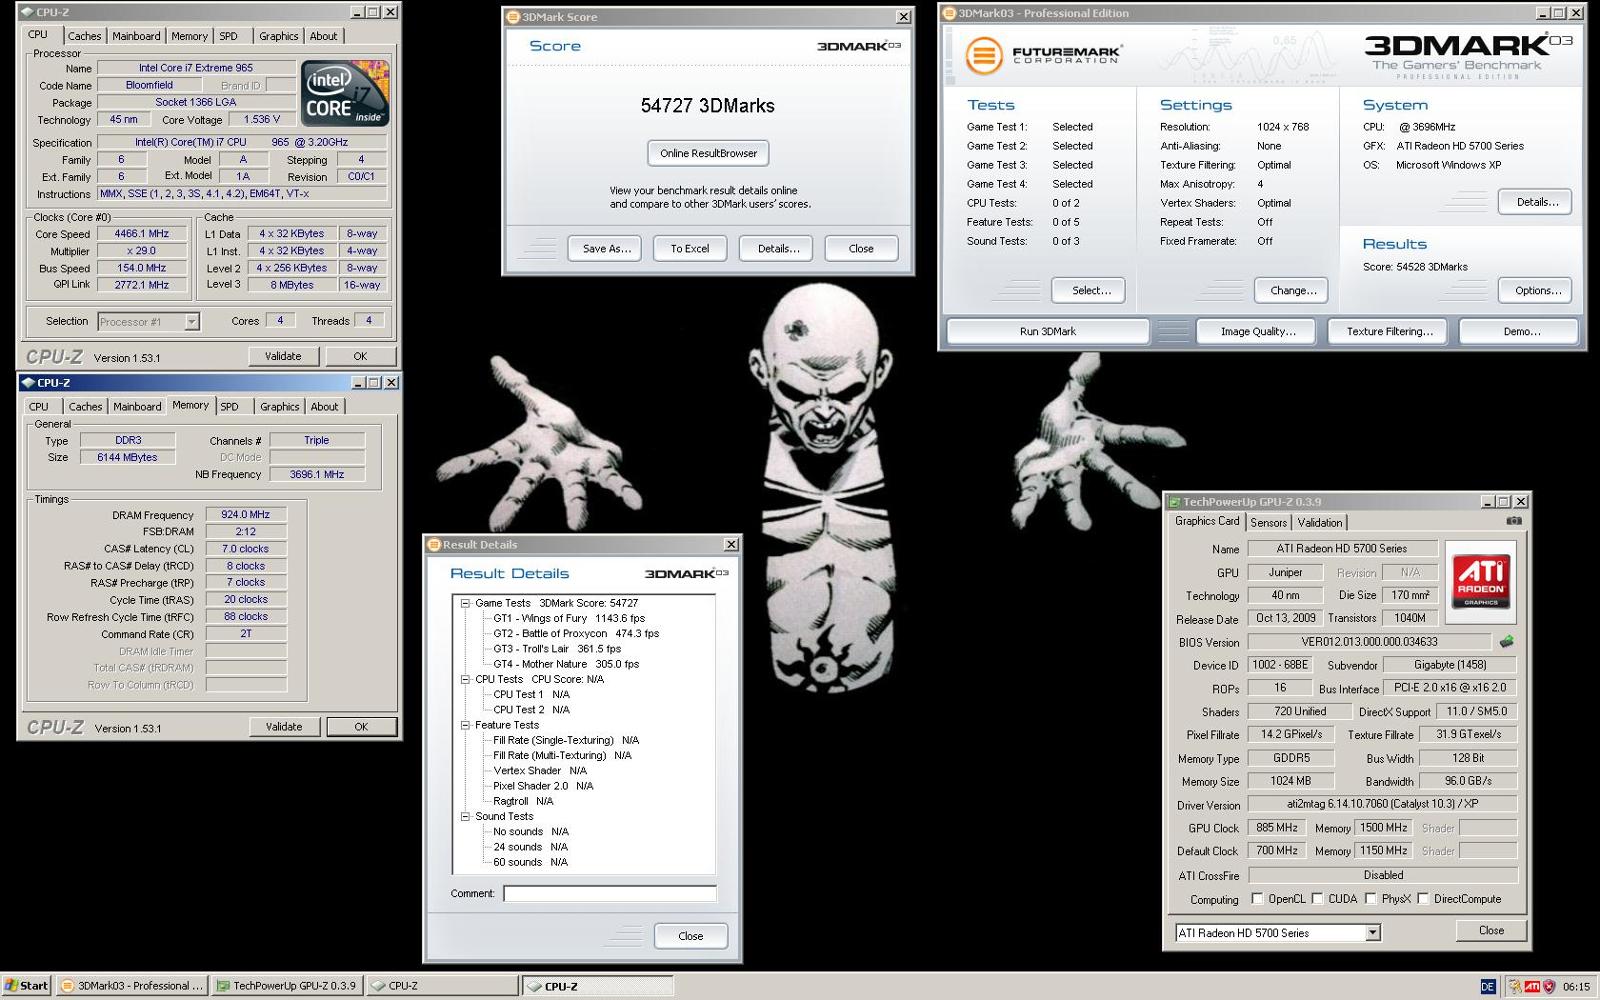Collapse the Sound Tests tree node
Screen dimensions: 1600x1000
[x=465, y=816]
